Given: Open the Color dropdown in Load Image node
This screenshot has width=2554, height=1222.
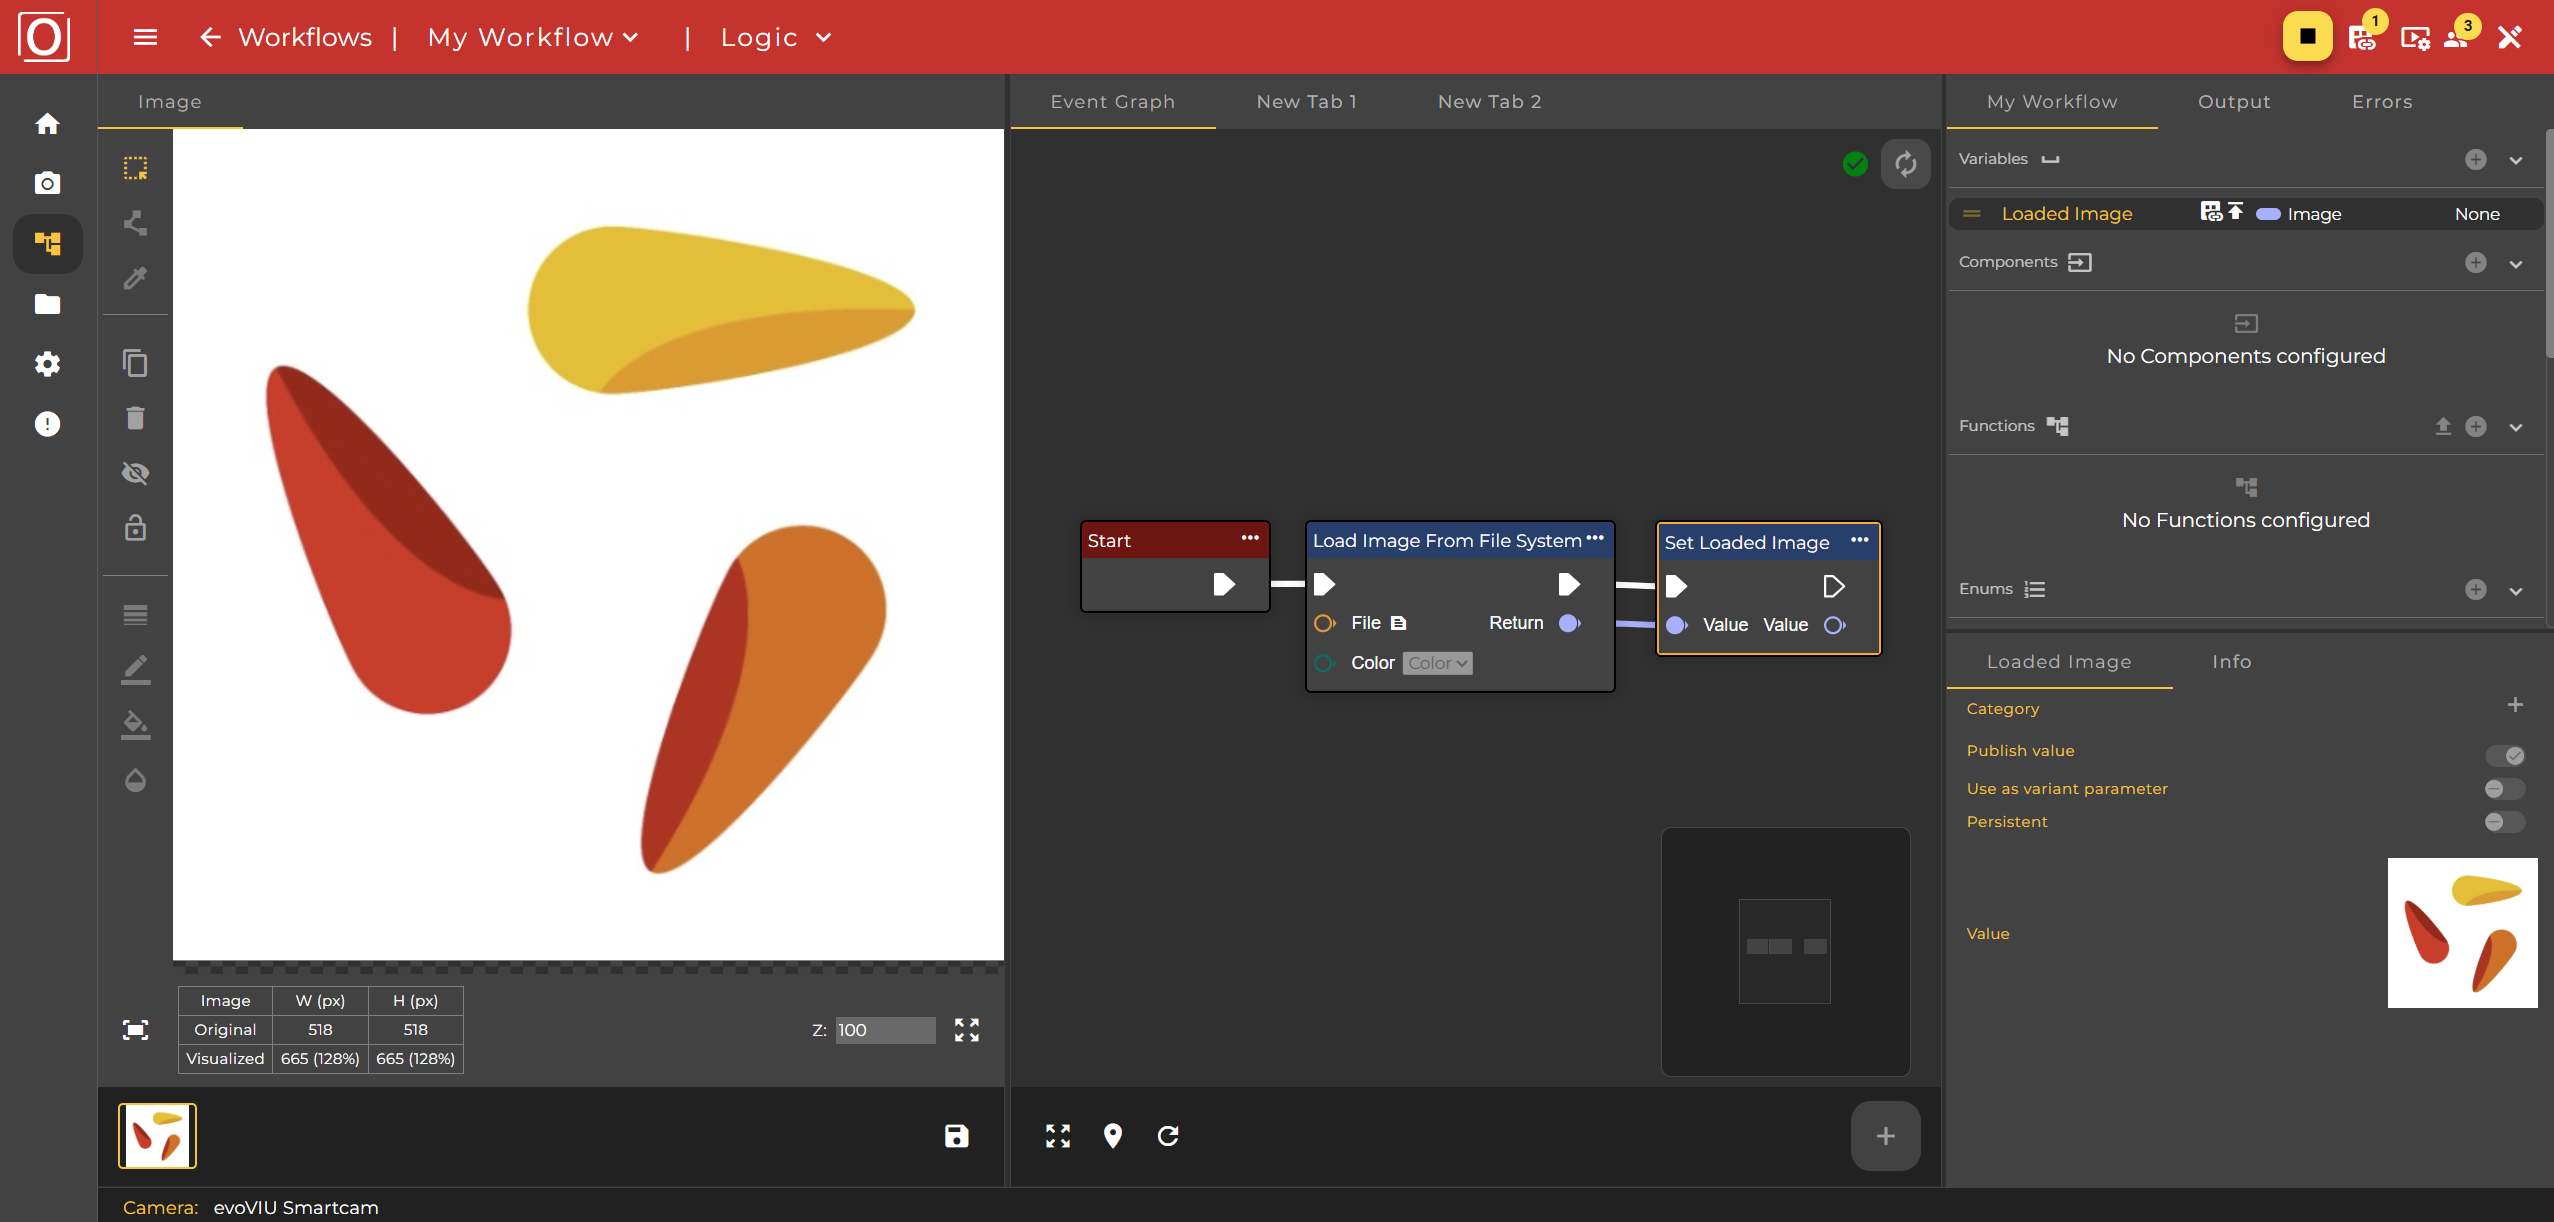Looking at the screenshot, I should 1437,663.
